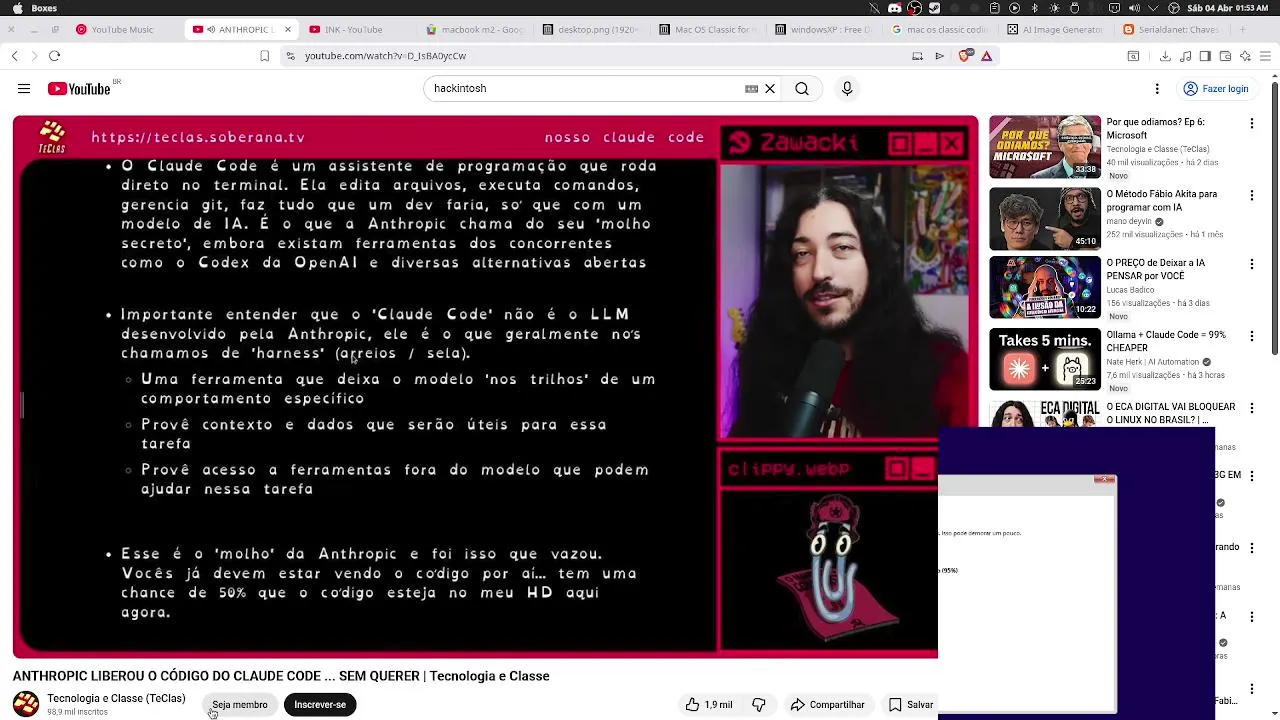Switch to the macbook m2 Google tab

tap(475, 29)
